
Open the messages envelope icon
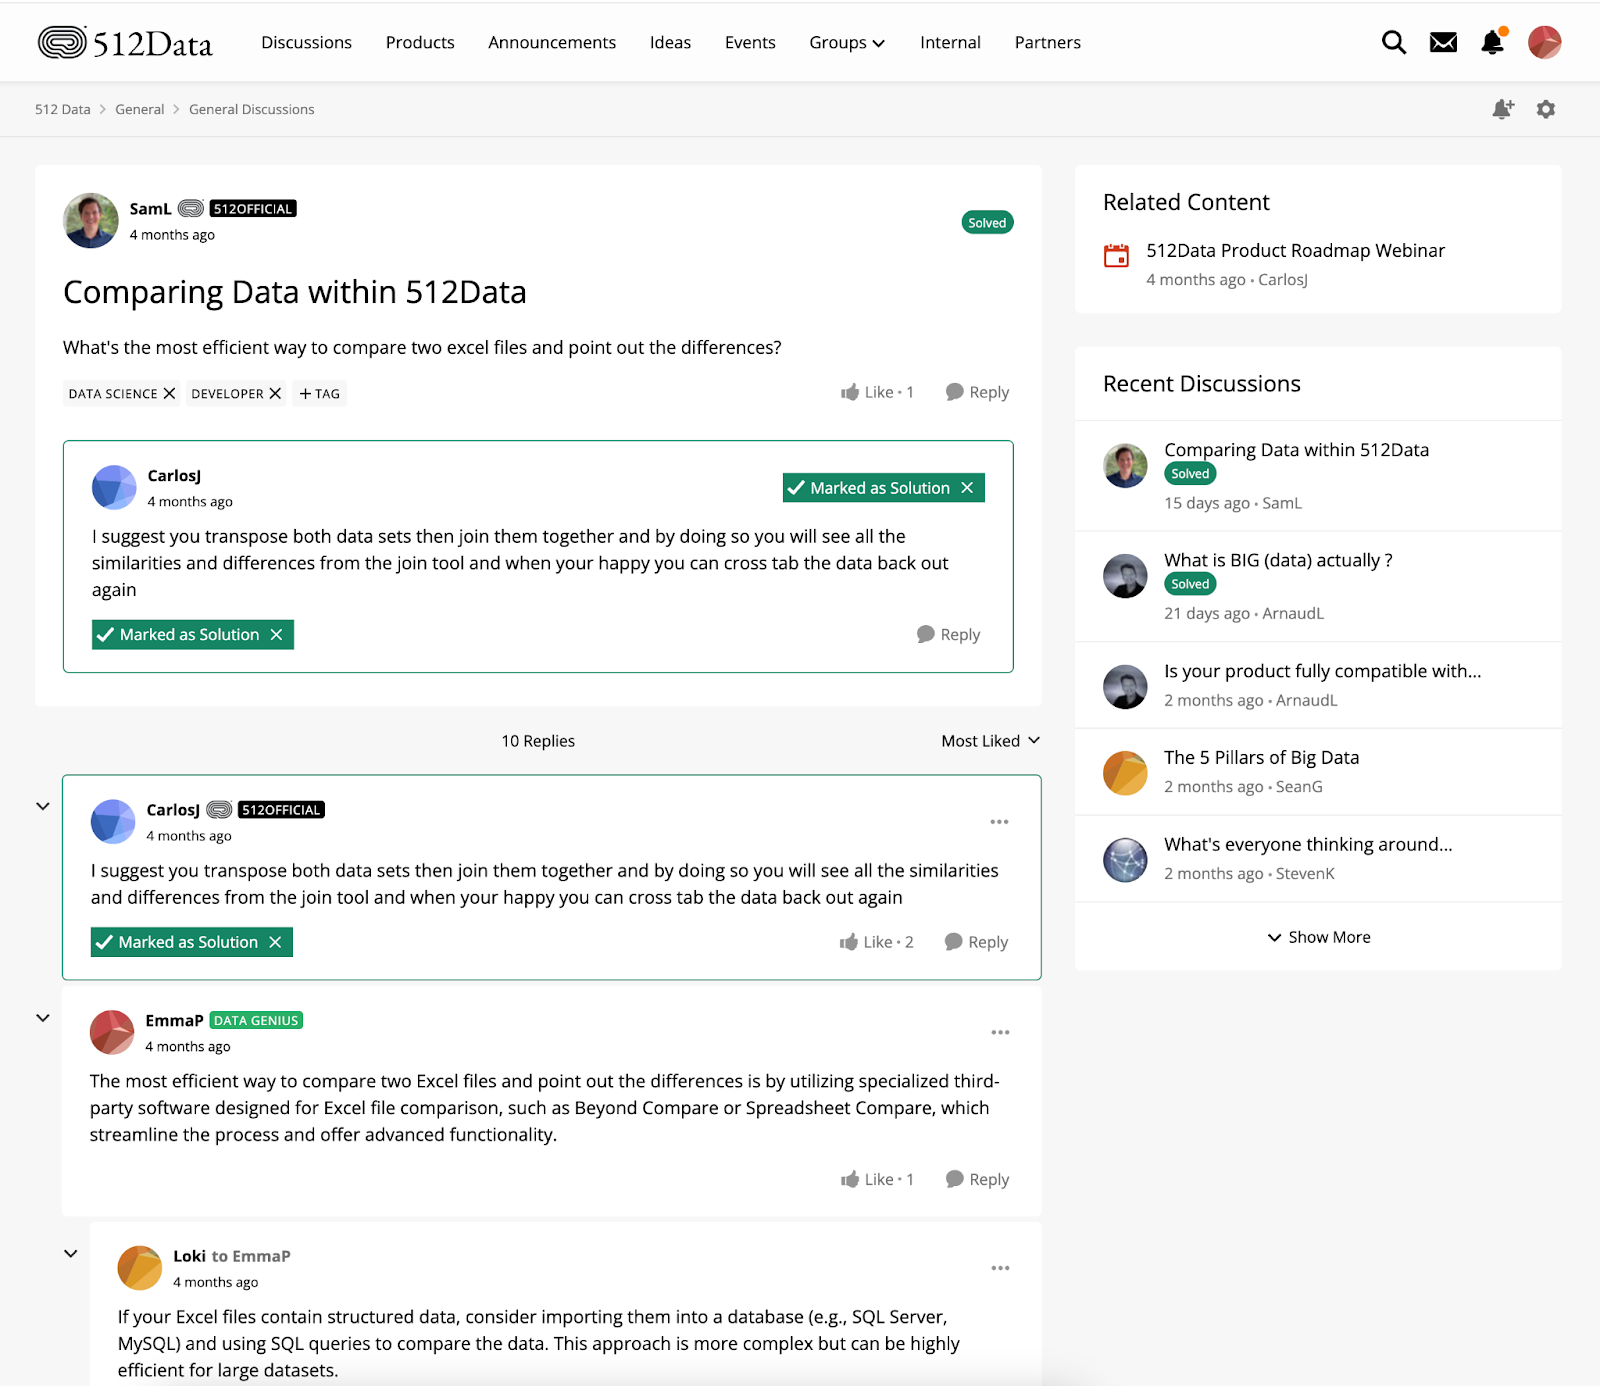click(1443, 42)
